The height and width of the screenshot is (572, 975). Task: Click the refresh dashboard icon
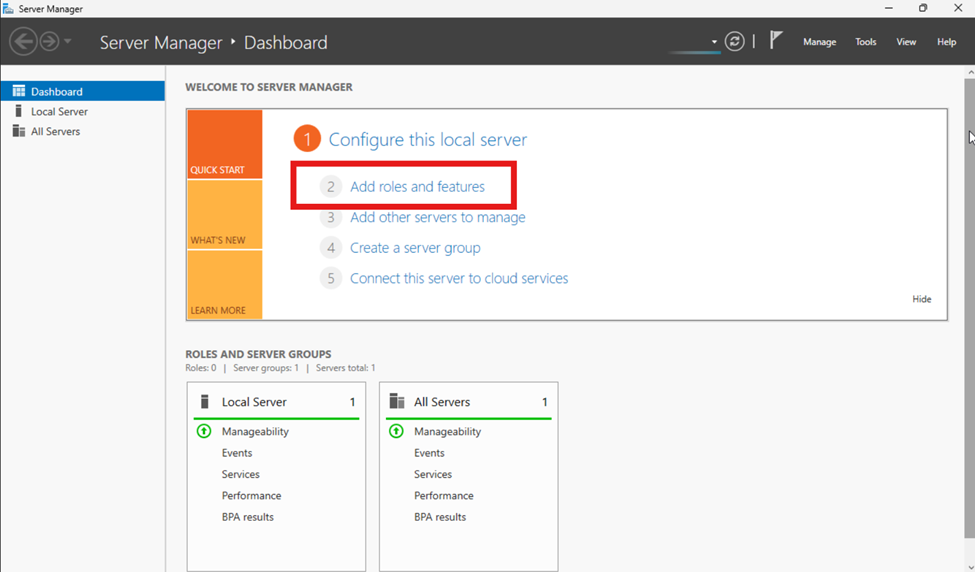tap(735, 42)
